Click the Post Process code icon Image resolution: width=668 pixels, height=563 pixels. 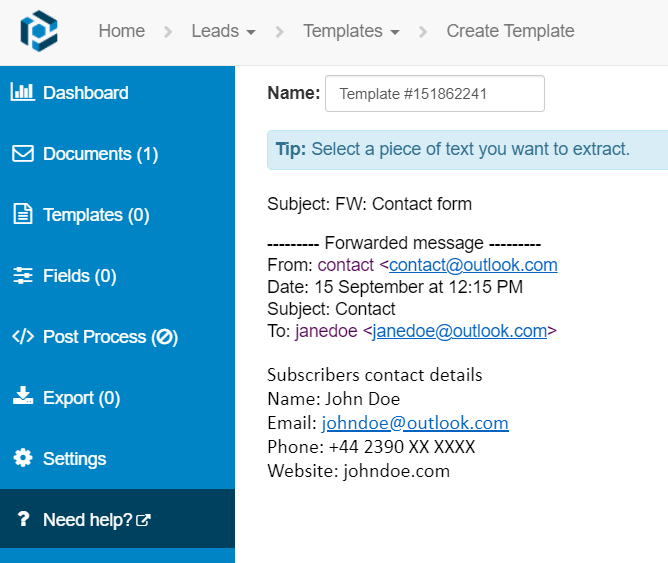tap(22, 337)
